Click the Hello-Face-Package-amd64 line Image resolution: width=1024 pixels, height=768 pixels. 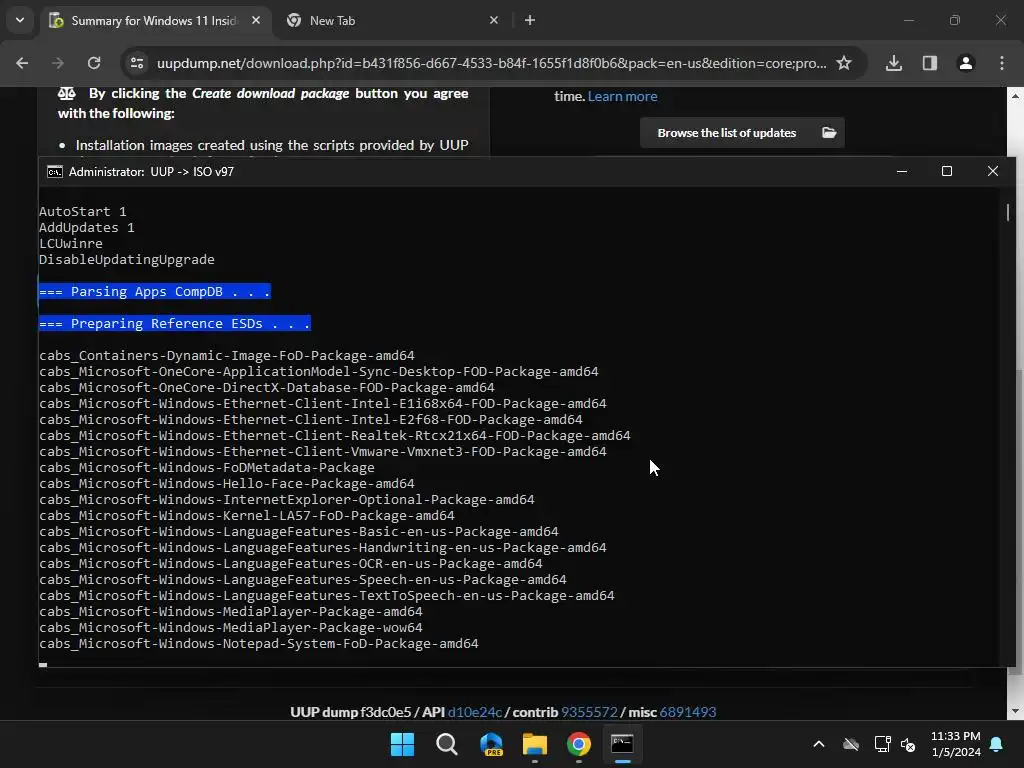pyautogui.click(x=227, y=483)
